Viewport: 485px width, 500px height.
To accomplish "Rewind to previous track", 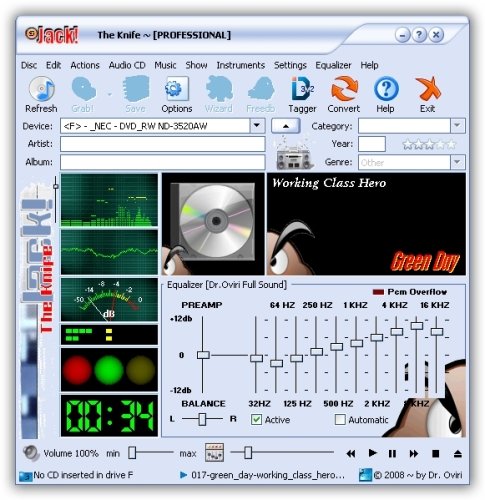I will coord(351,454).
